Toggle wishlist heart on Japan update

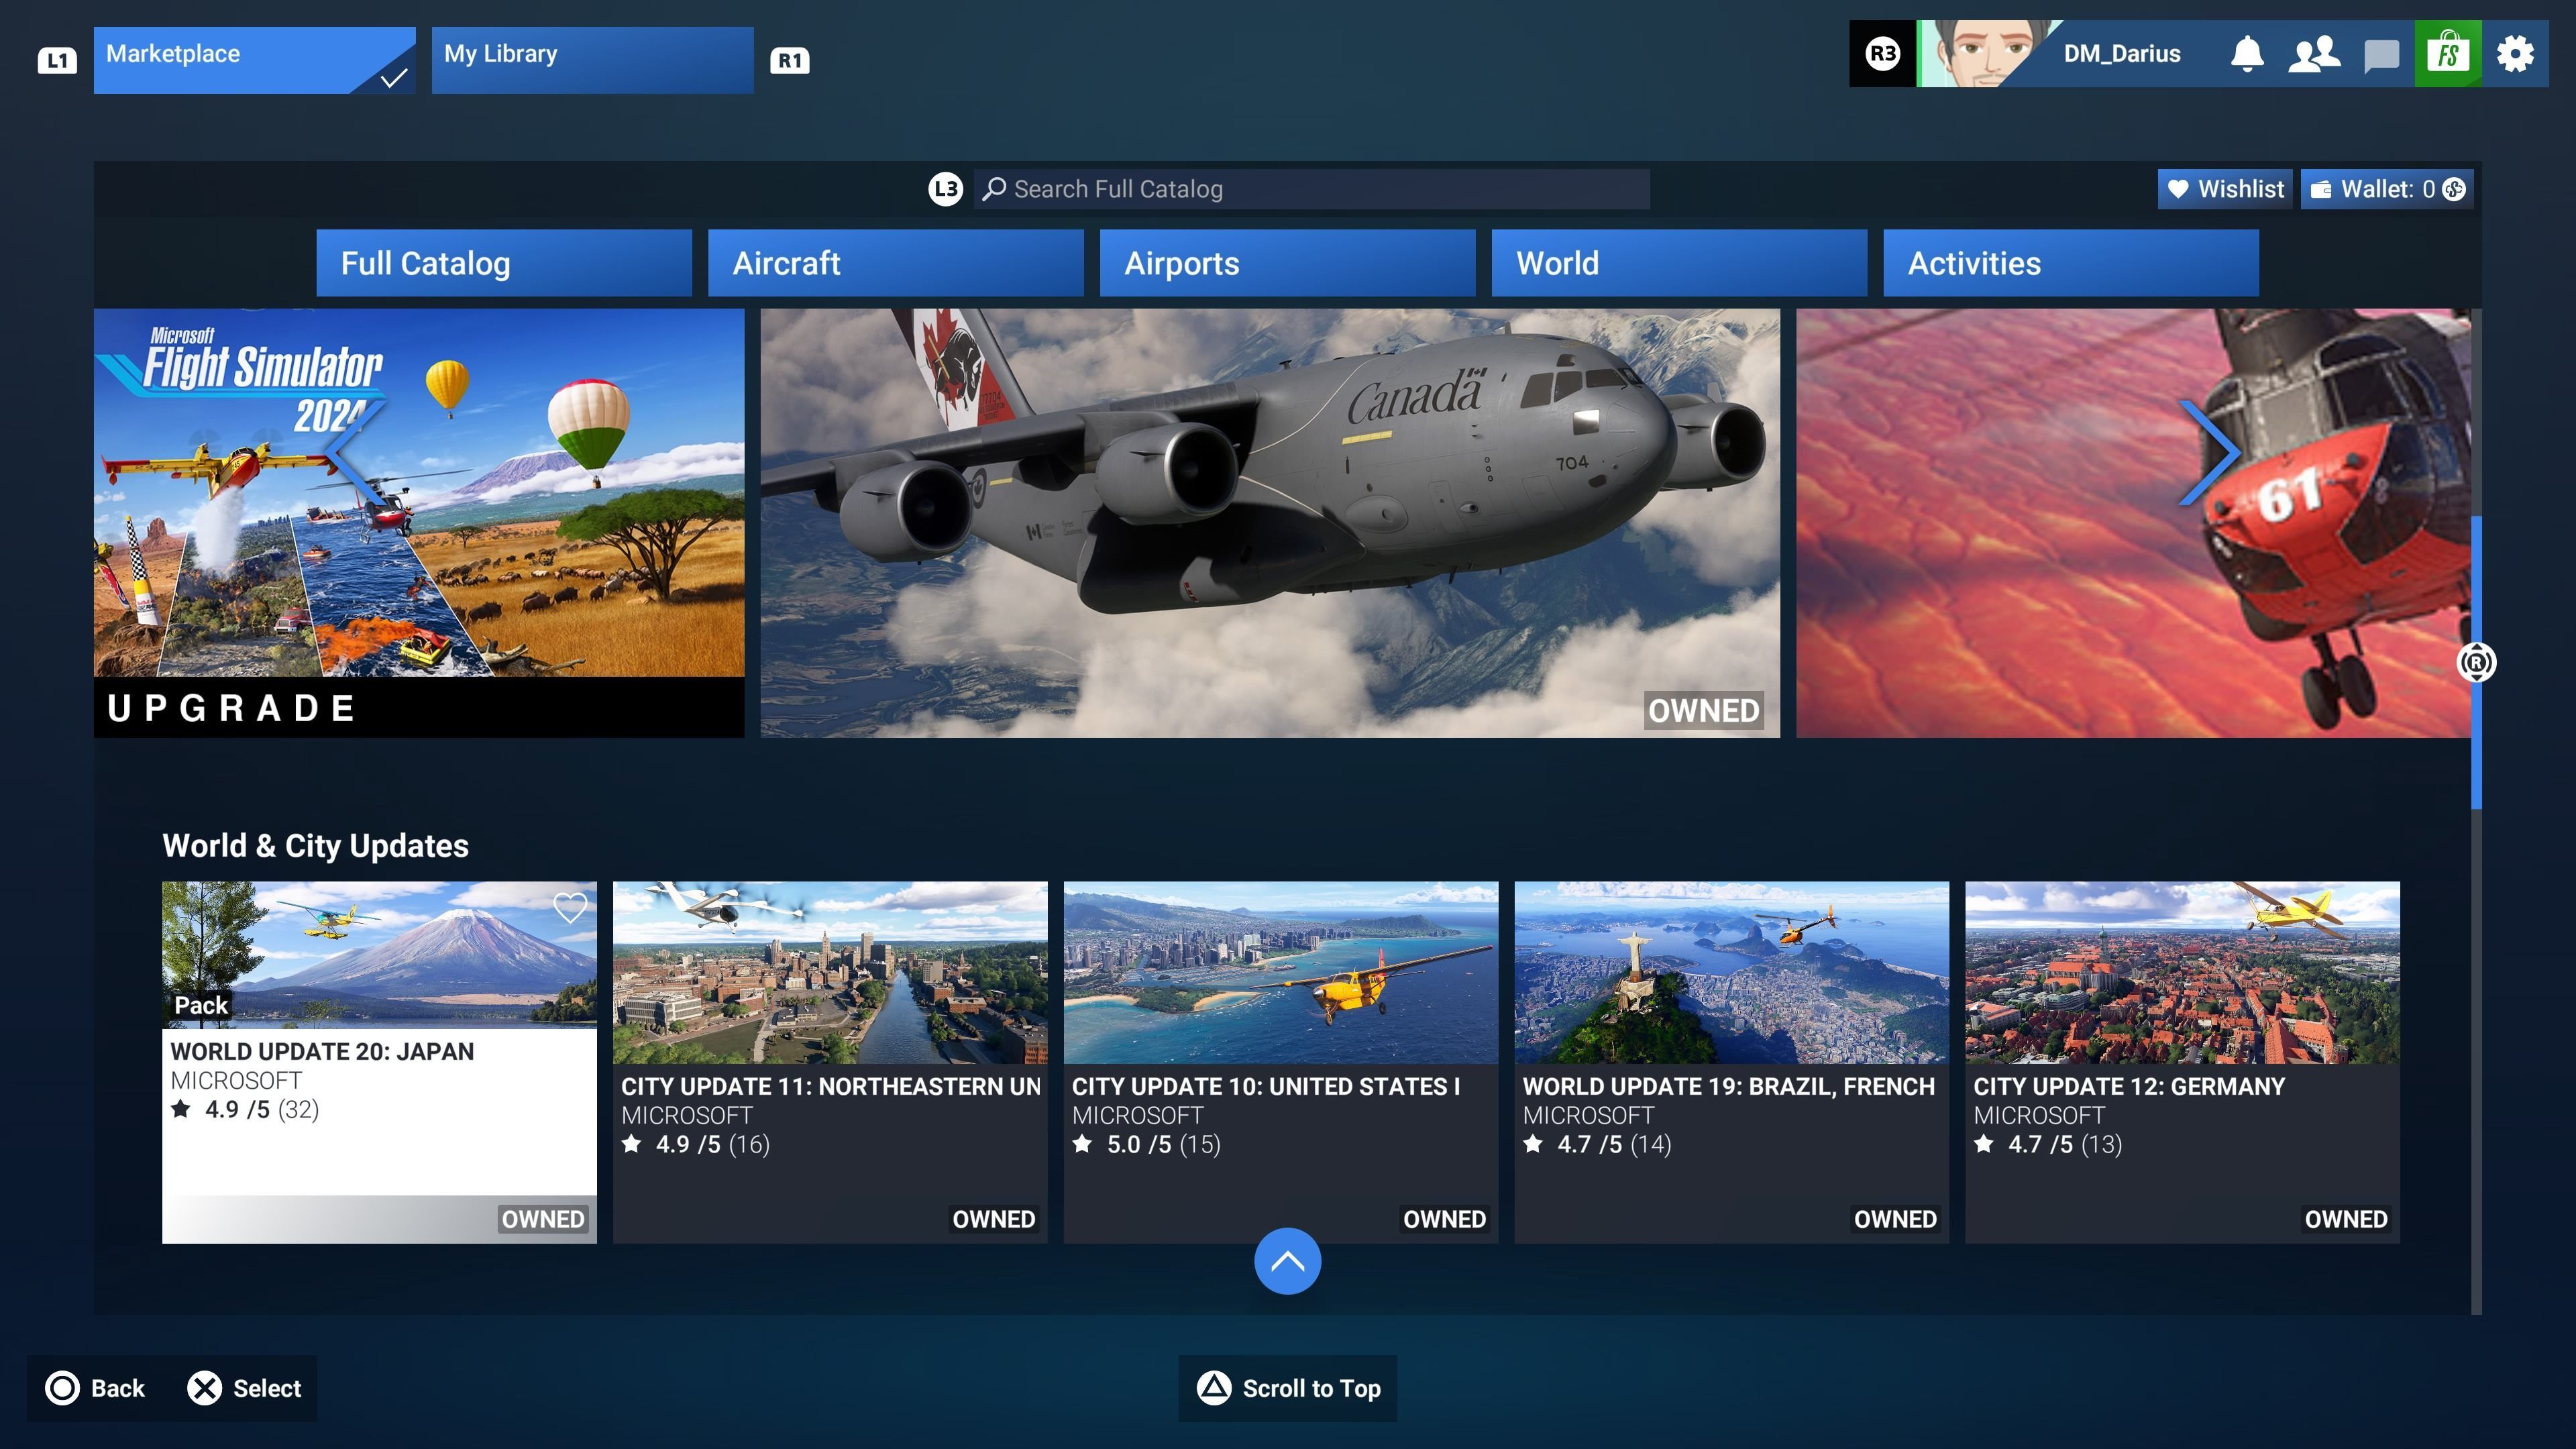570,908
